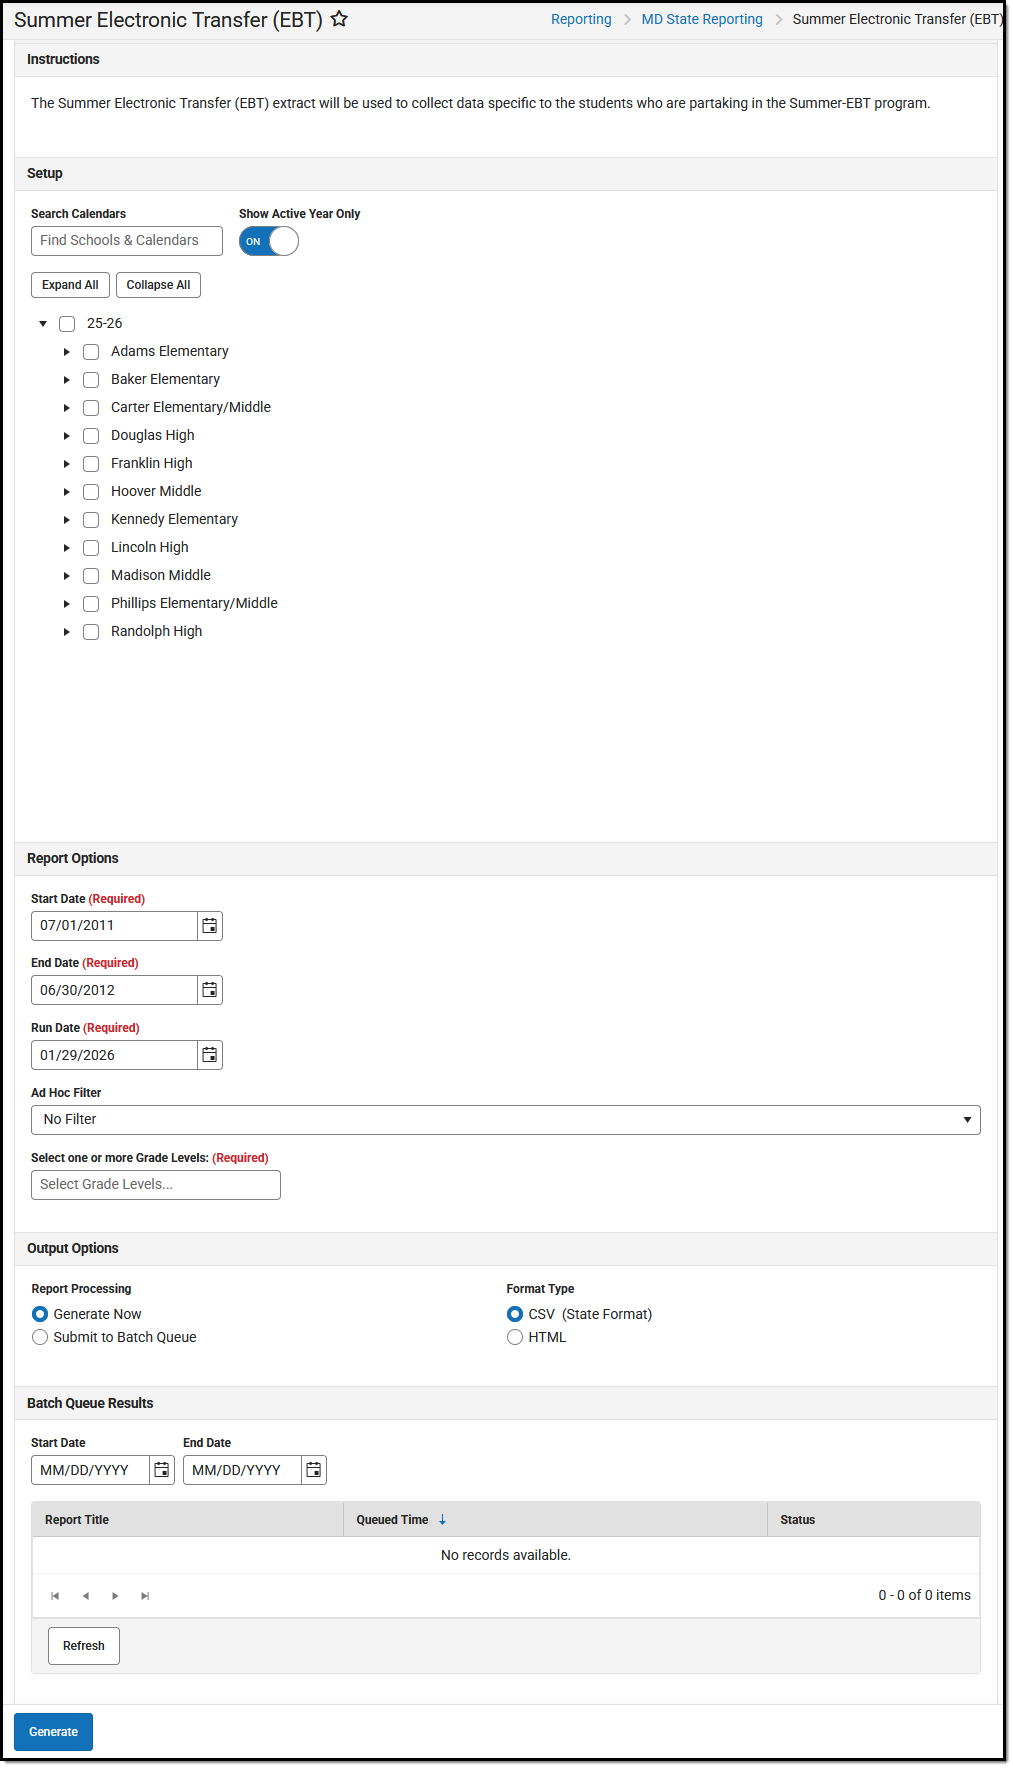1013x1768 pixels.
Task: Turn off Show Active Year Only toggle
Action: coord(267,241)
